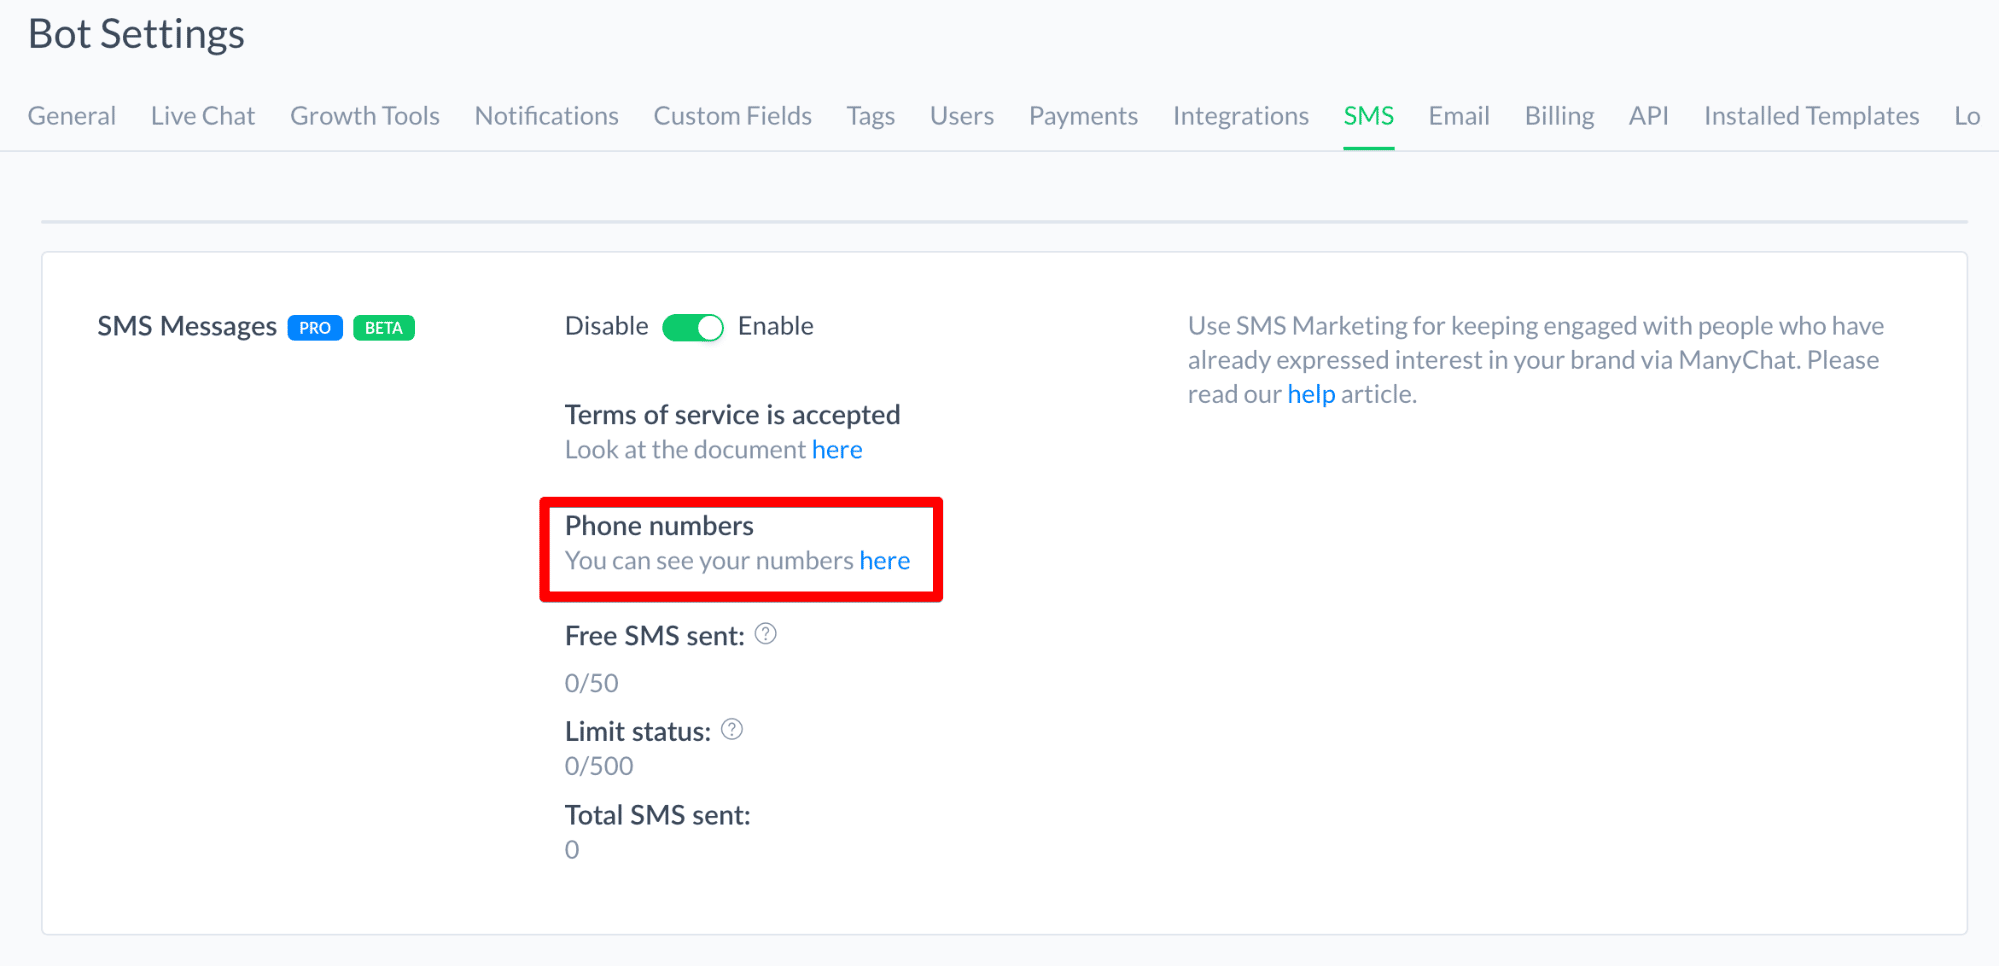The image size is (1999, 967).
Task: Click the BETA badge next to SMS Messages
Action: (x=384, y=328)
